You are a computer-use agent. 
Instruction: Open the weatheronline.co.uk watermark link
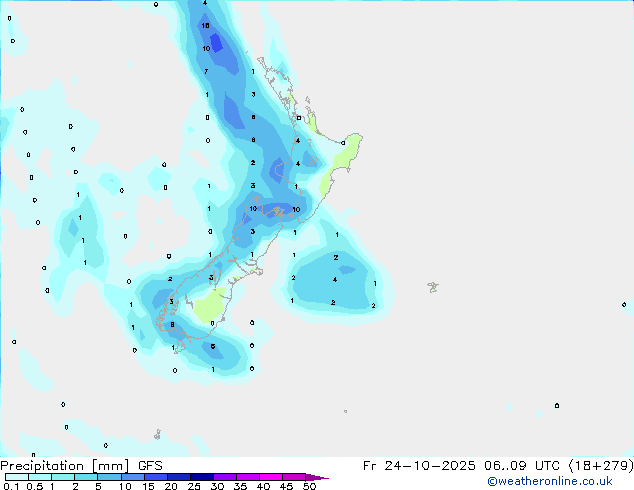[x=557, y=481]
